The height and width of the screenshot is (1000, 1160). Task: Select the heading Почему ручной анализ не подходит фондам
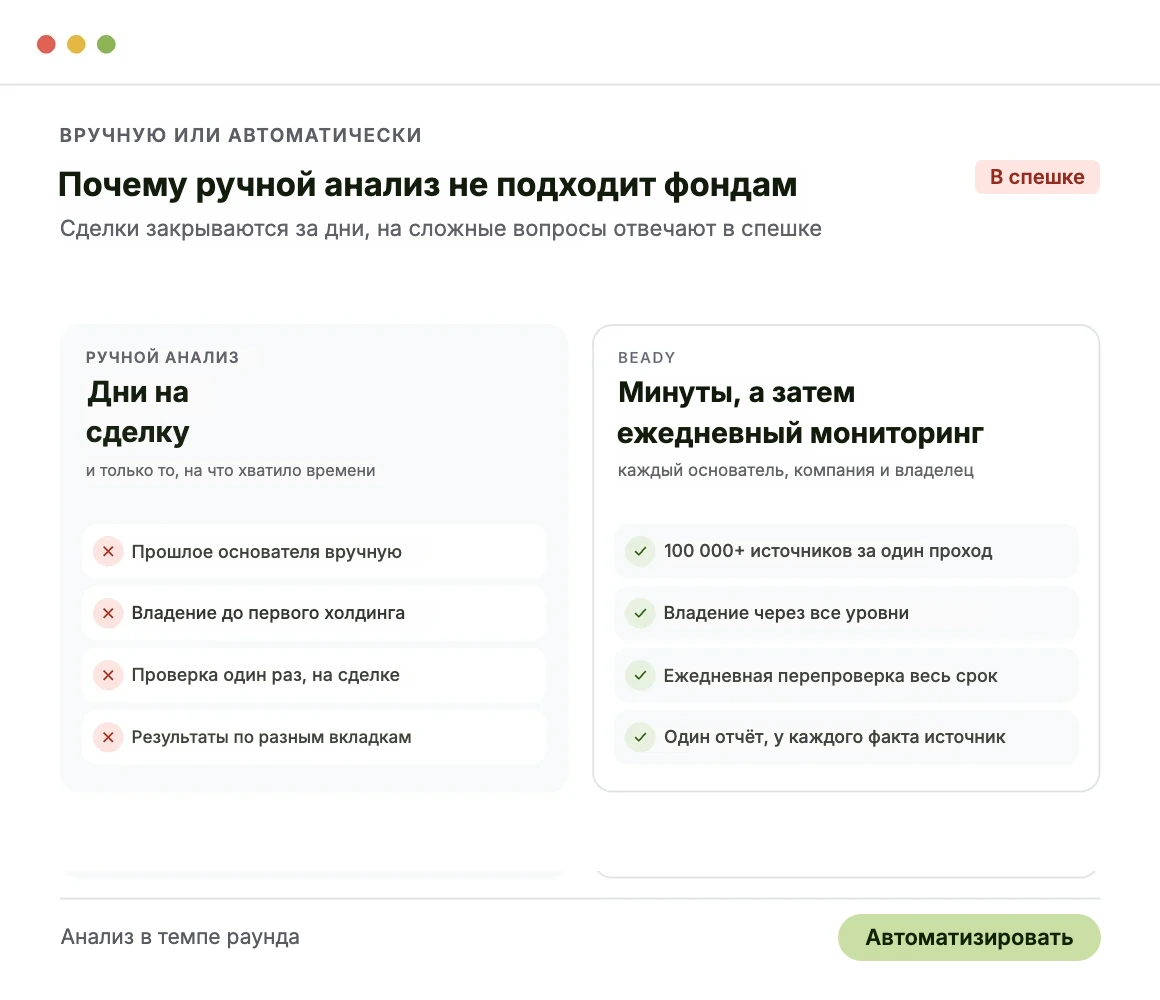click(x=428, y=185)
